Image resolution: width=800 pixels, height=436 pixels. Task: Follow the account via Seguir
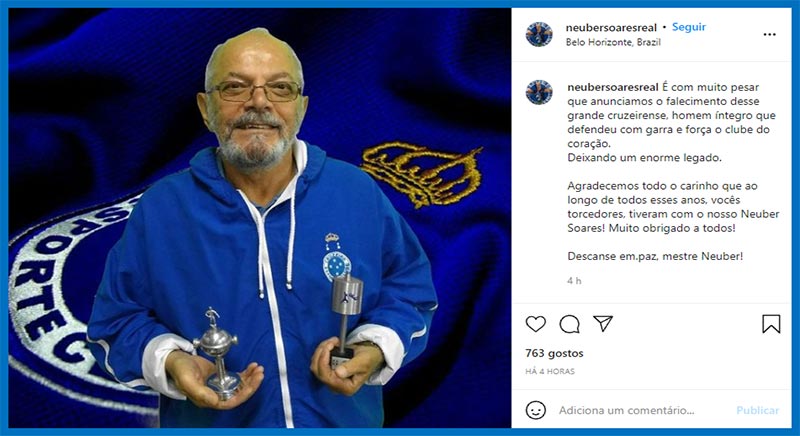coord(689,27)
